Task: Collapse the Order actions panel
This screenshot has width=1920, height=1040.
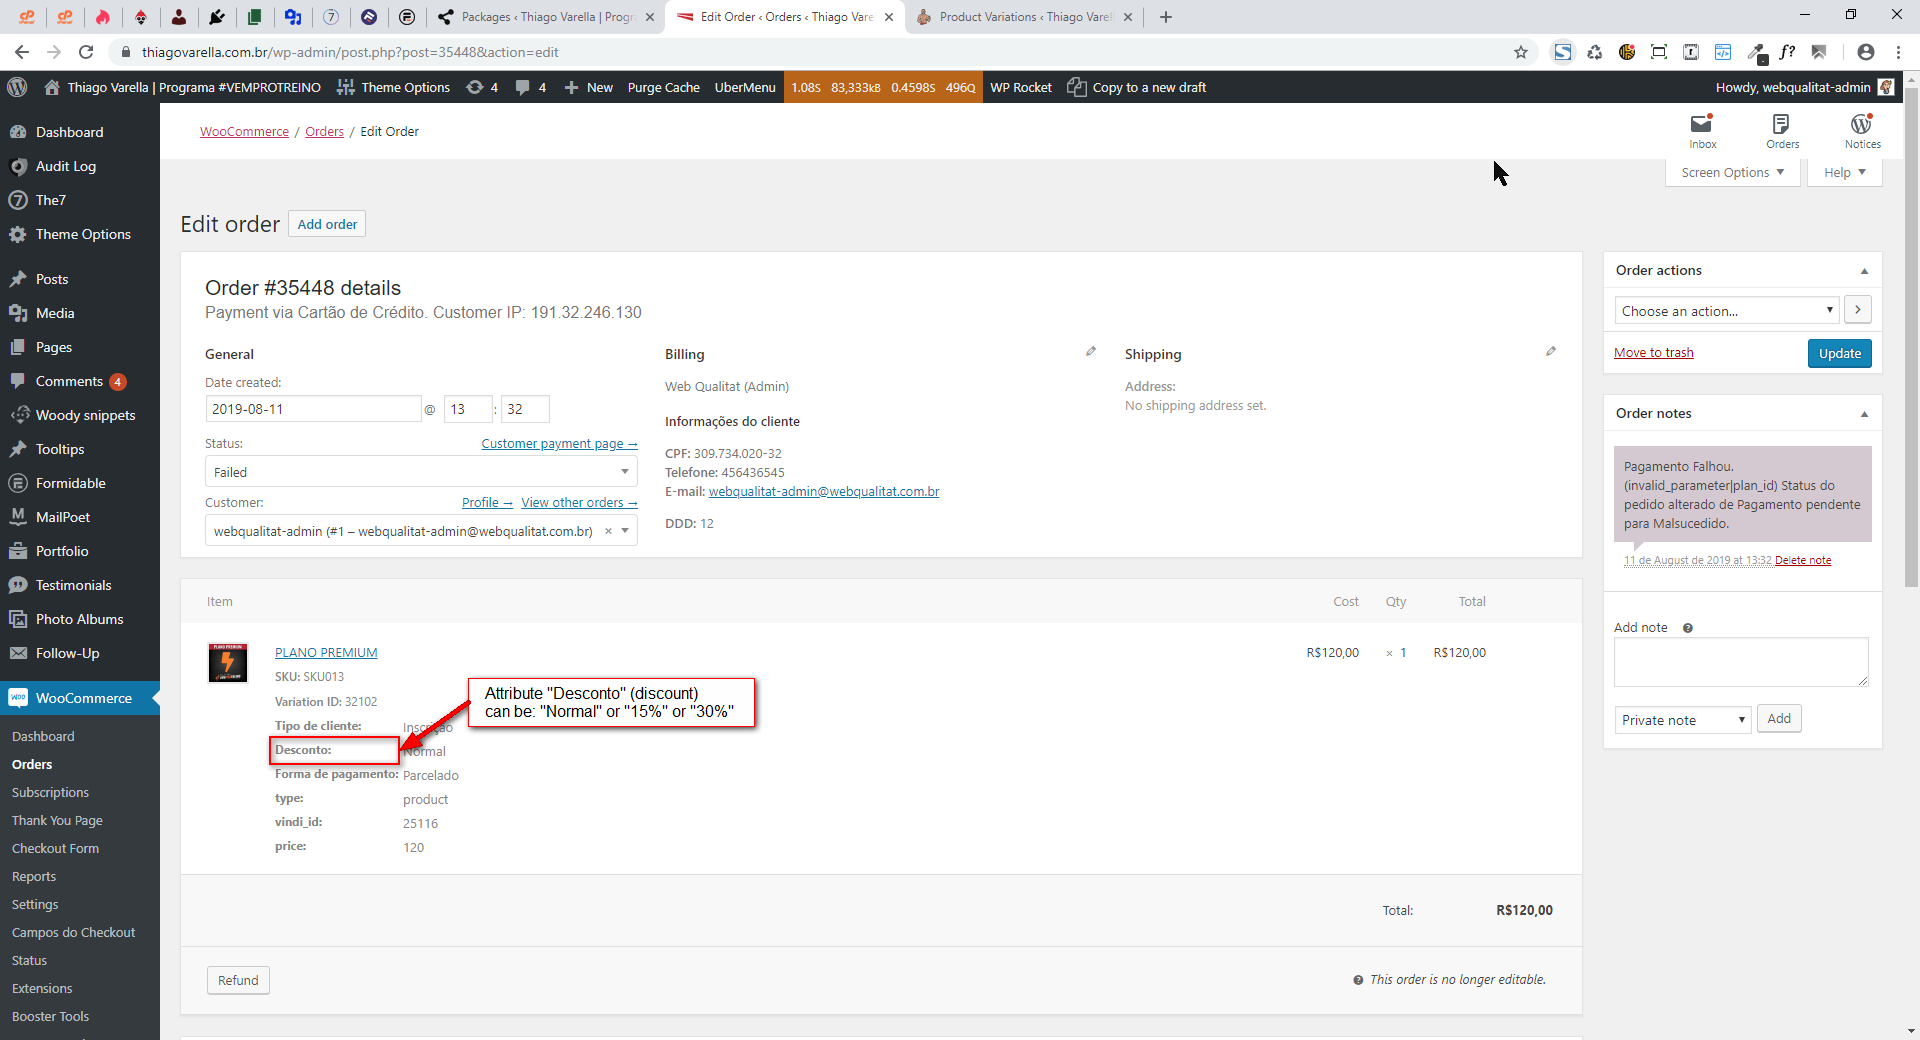Action: click(1864, 271)
